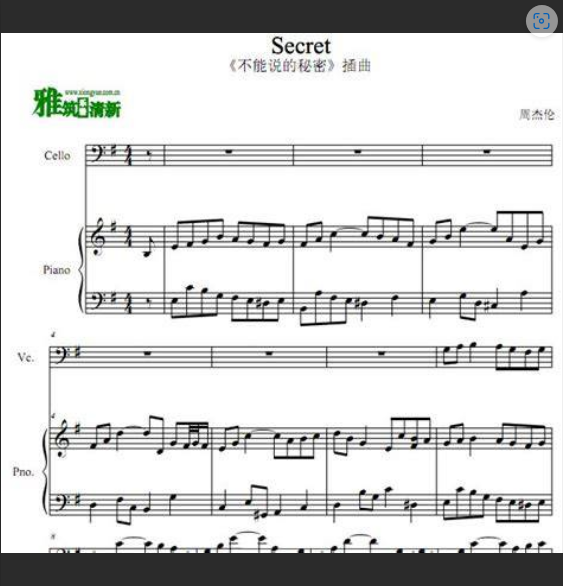The height and width of the screenshot is (586, 563).
Task: Click the "Piano" instrument label
Action: 56,270
